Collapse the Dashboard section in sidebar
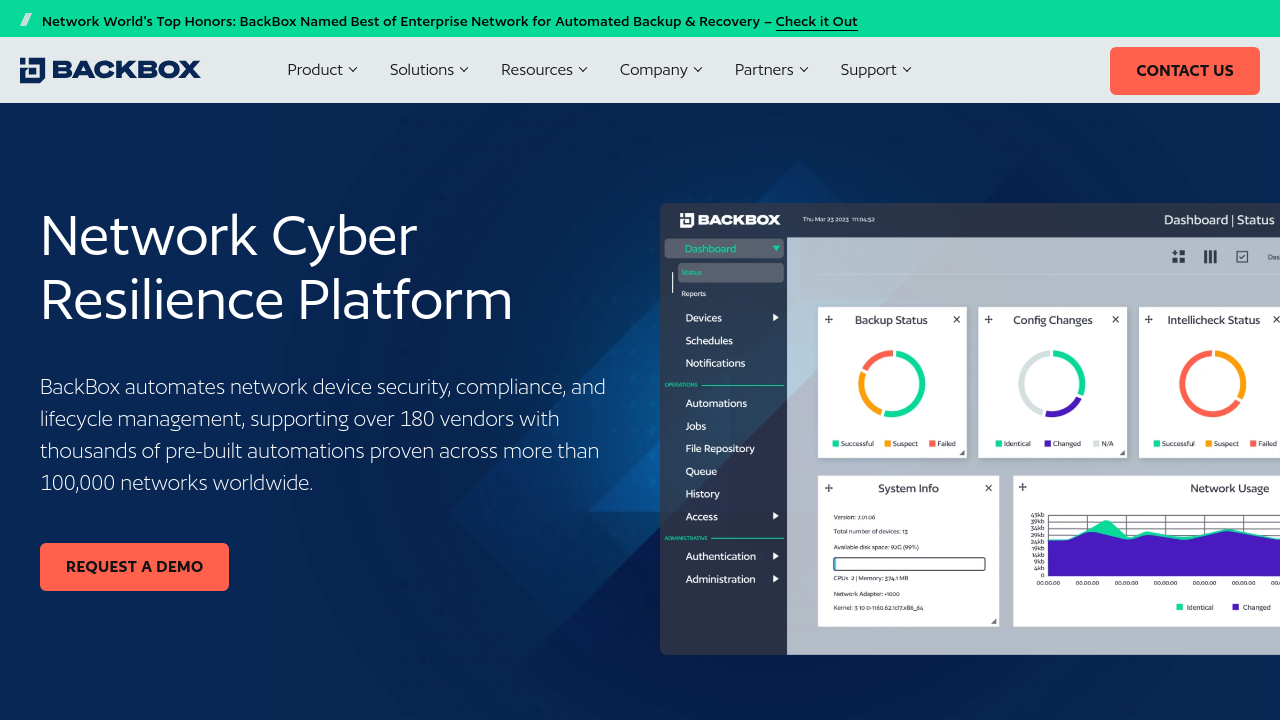 tap(776, 248)
